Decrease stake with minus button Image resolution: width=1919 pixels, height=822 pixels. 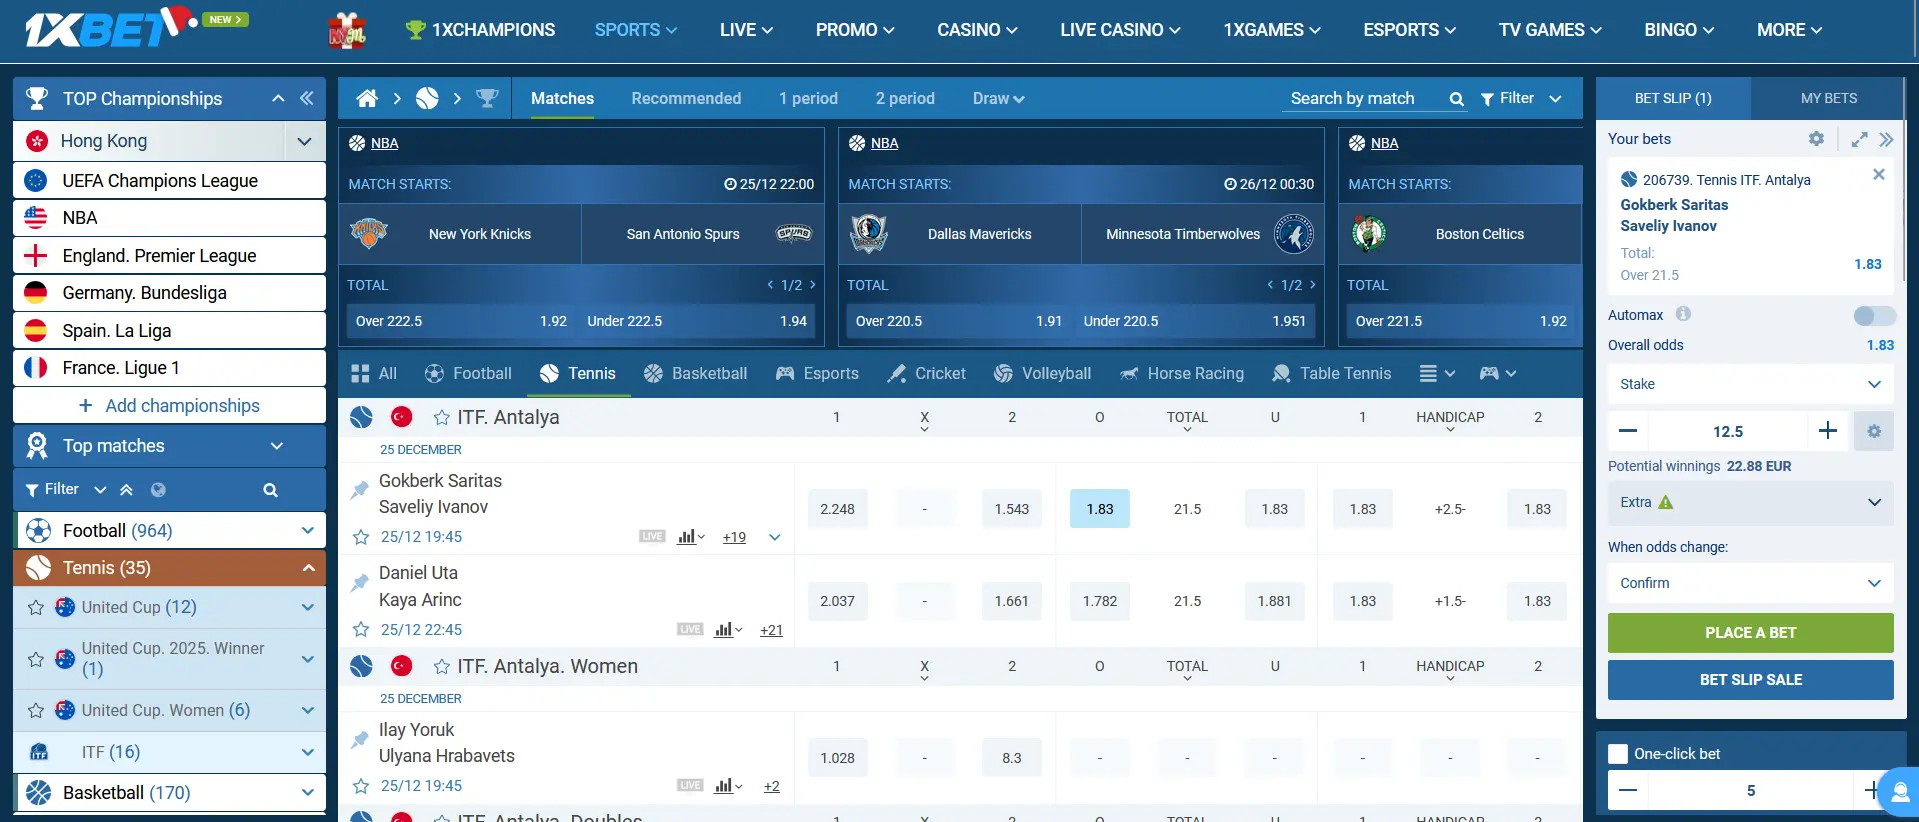(x=1628, y=431)
